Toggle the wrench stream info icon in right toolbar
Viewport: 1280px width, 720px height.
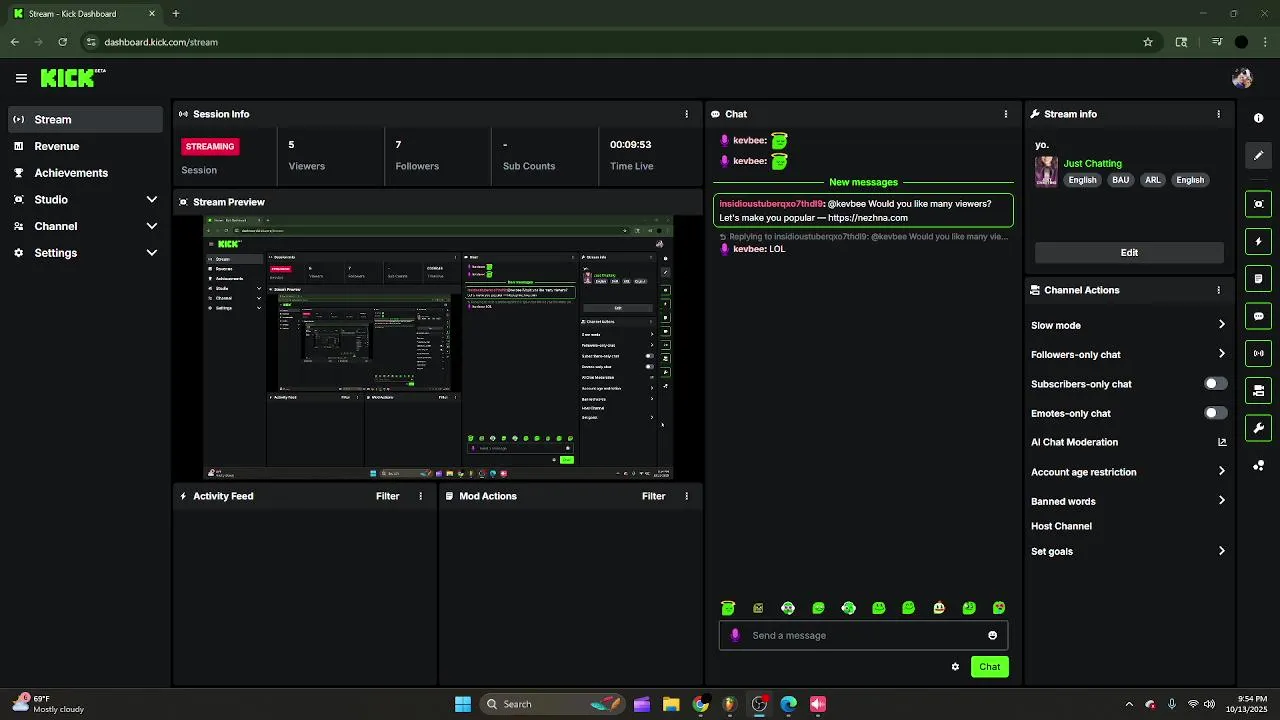pyautogui.click(x=1258, y=428)
